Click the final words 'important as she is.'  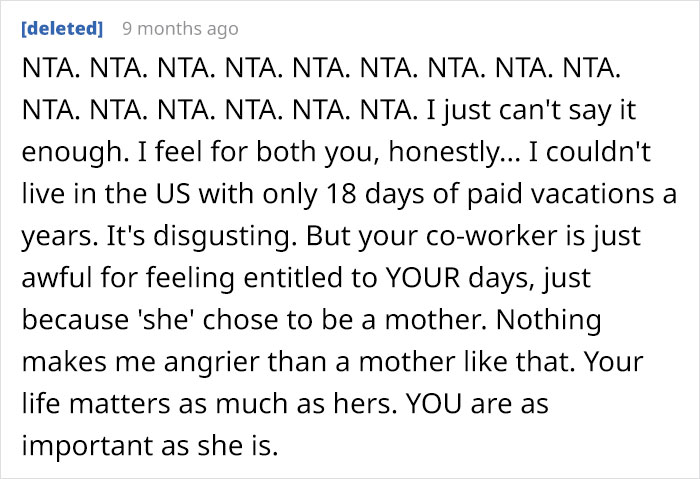click(x=150, y=446)
